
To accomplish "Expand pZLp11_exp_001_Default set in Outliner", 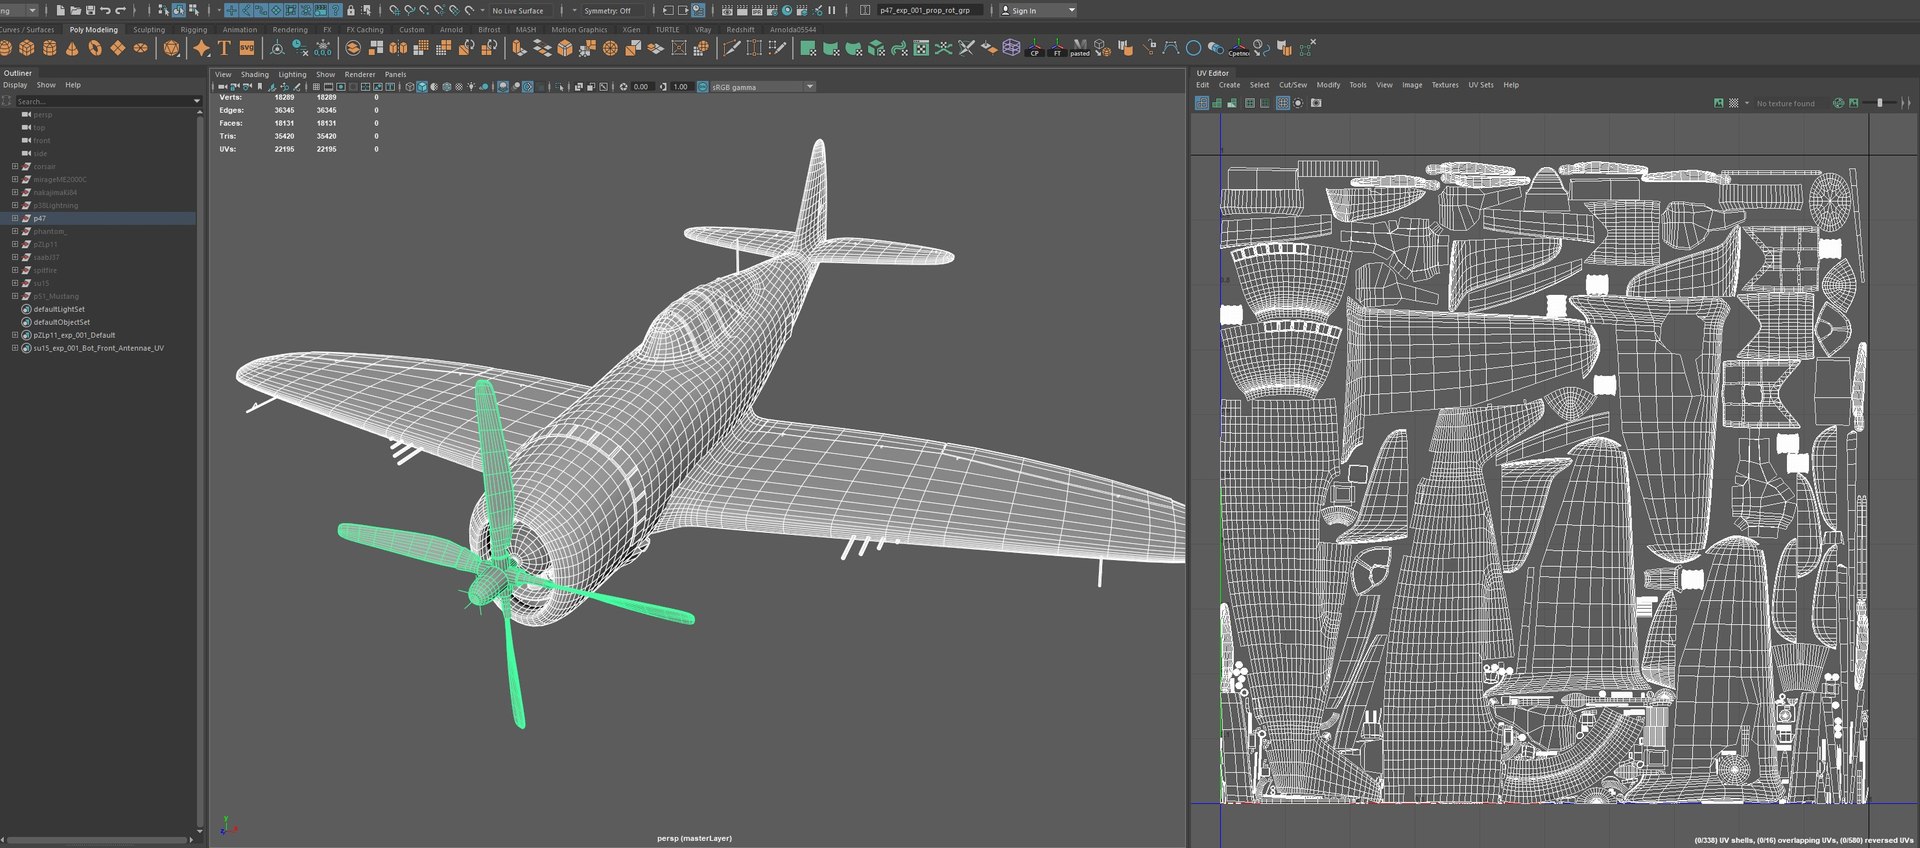I will point(15,335).
